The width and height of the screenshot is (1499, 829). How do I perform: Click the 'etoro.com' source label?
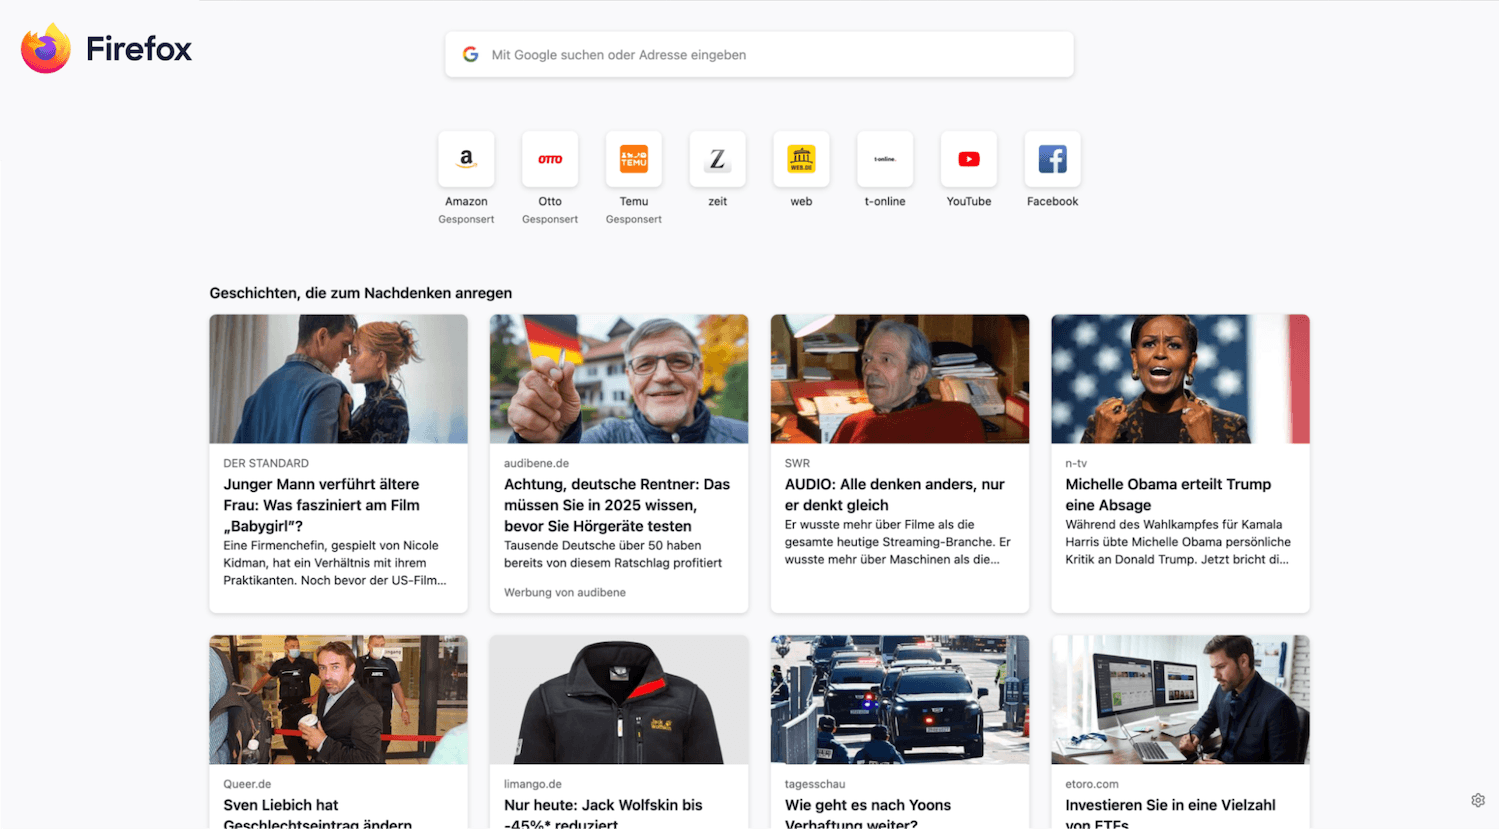1092,784
